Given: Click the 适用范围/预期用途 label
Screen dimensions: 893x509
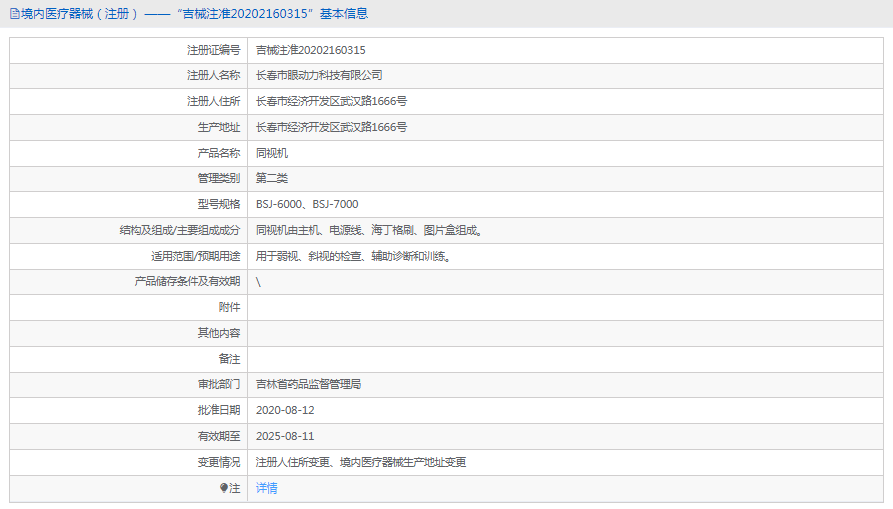Looking at the screenshot, I should 195,256.
